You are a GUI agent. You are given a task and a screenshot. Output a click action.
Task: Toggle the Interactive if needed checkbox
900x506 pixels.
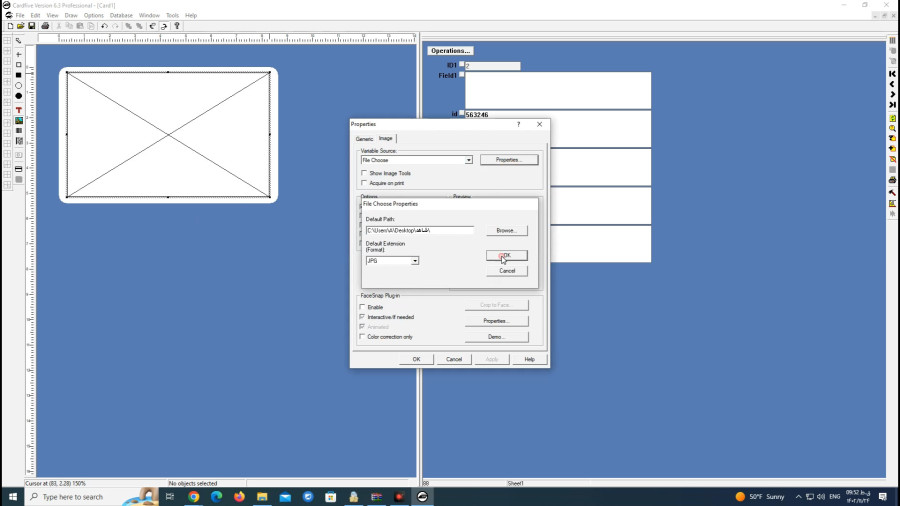pyautogui.click(x=362, y=317)
